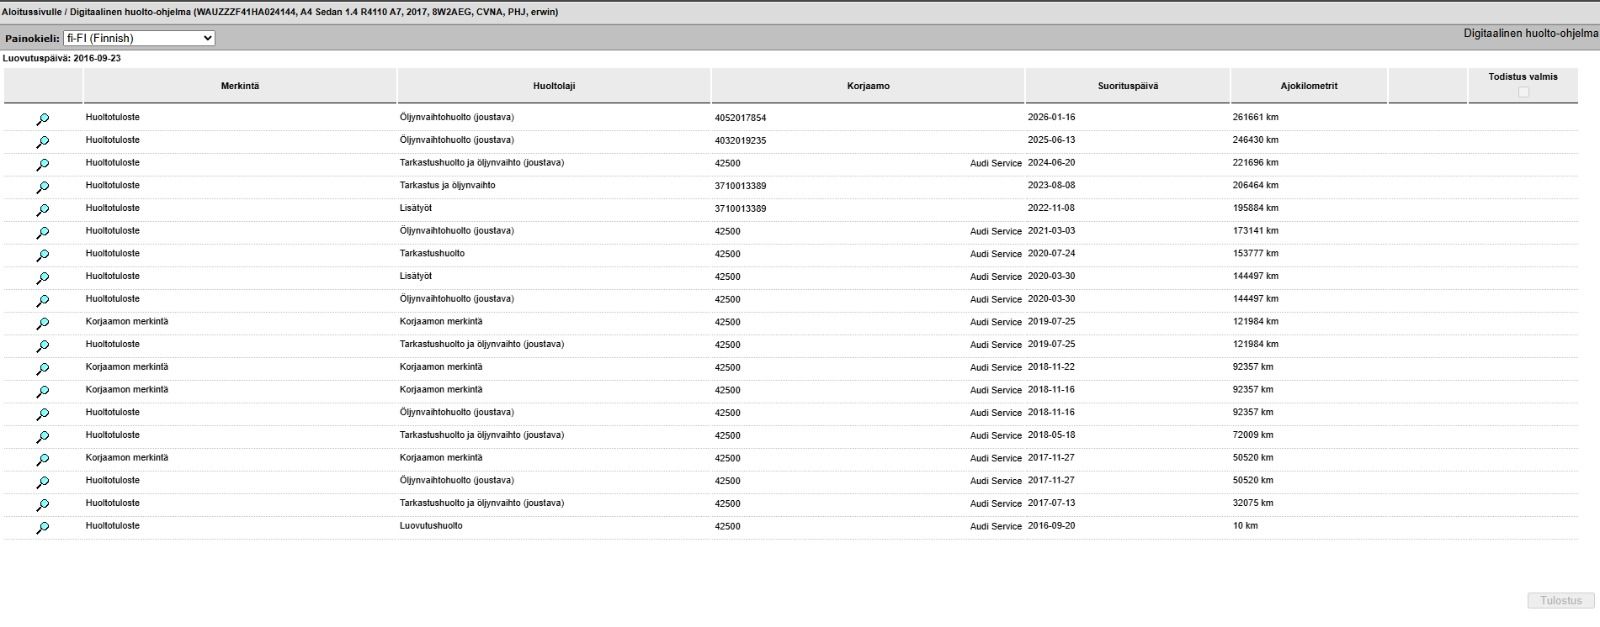Select mileage value 261661 km
This screenshot has width=1600, height=627.
pyautogui.click(x=1255, y=117)
